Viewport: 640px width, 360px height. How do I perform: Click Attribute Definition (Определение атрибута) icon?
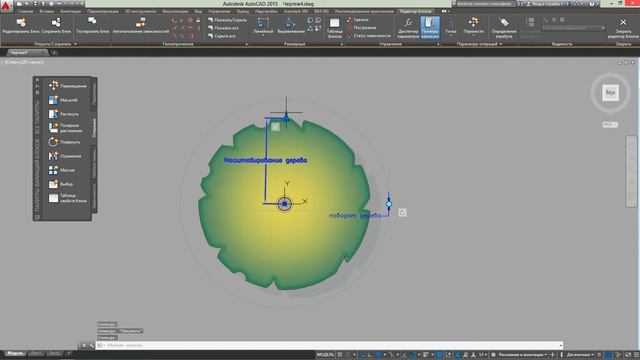pyautogui.click(x=504, y=22)
